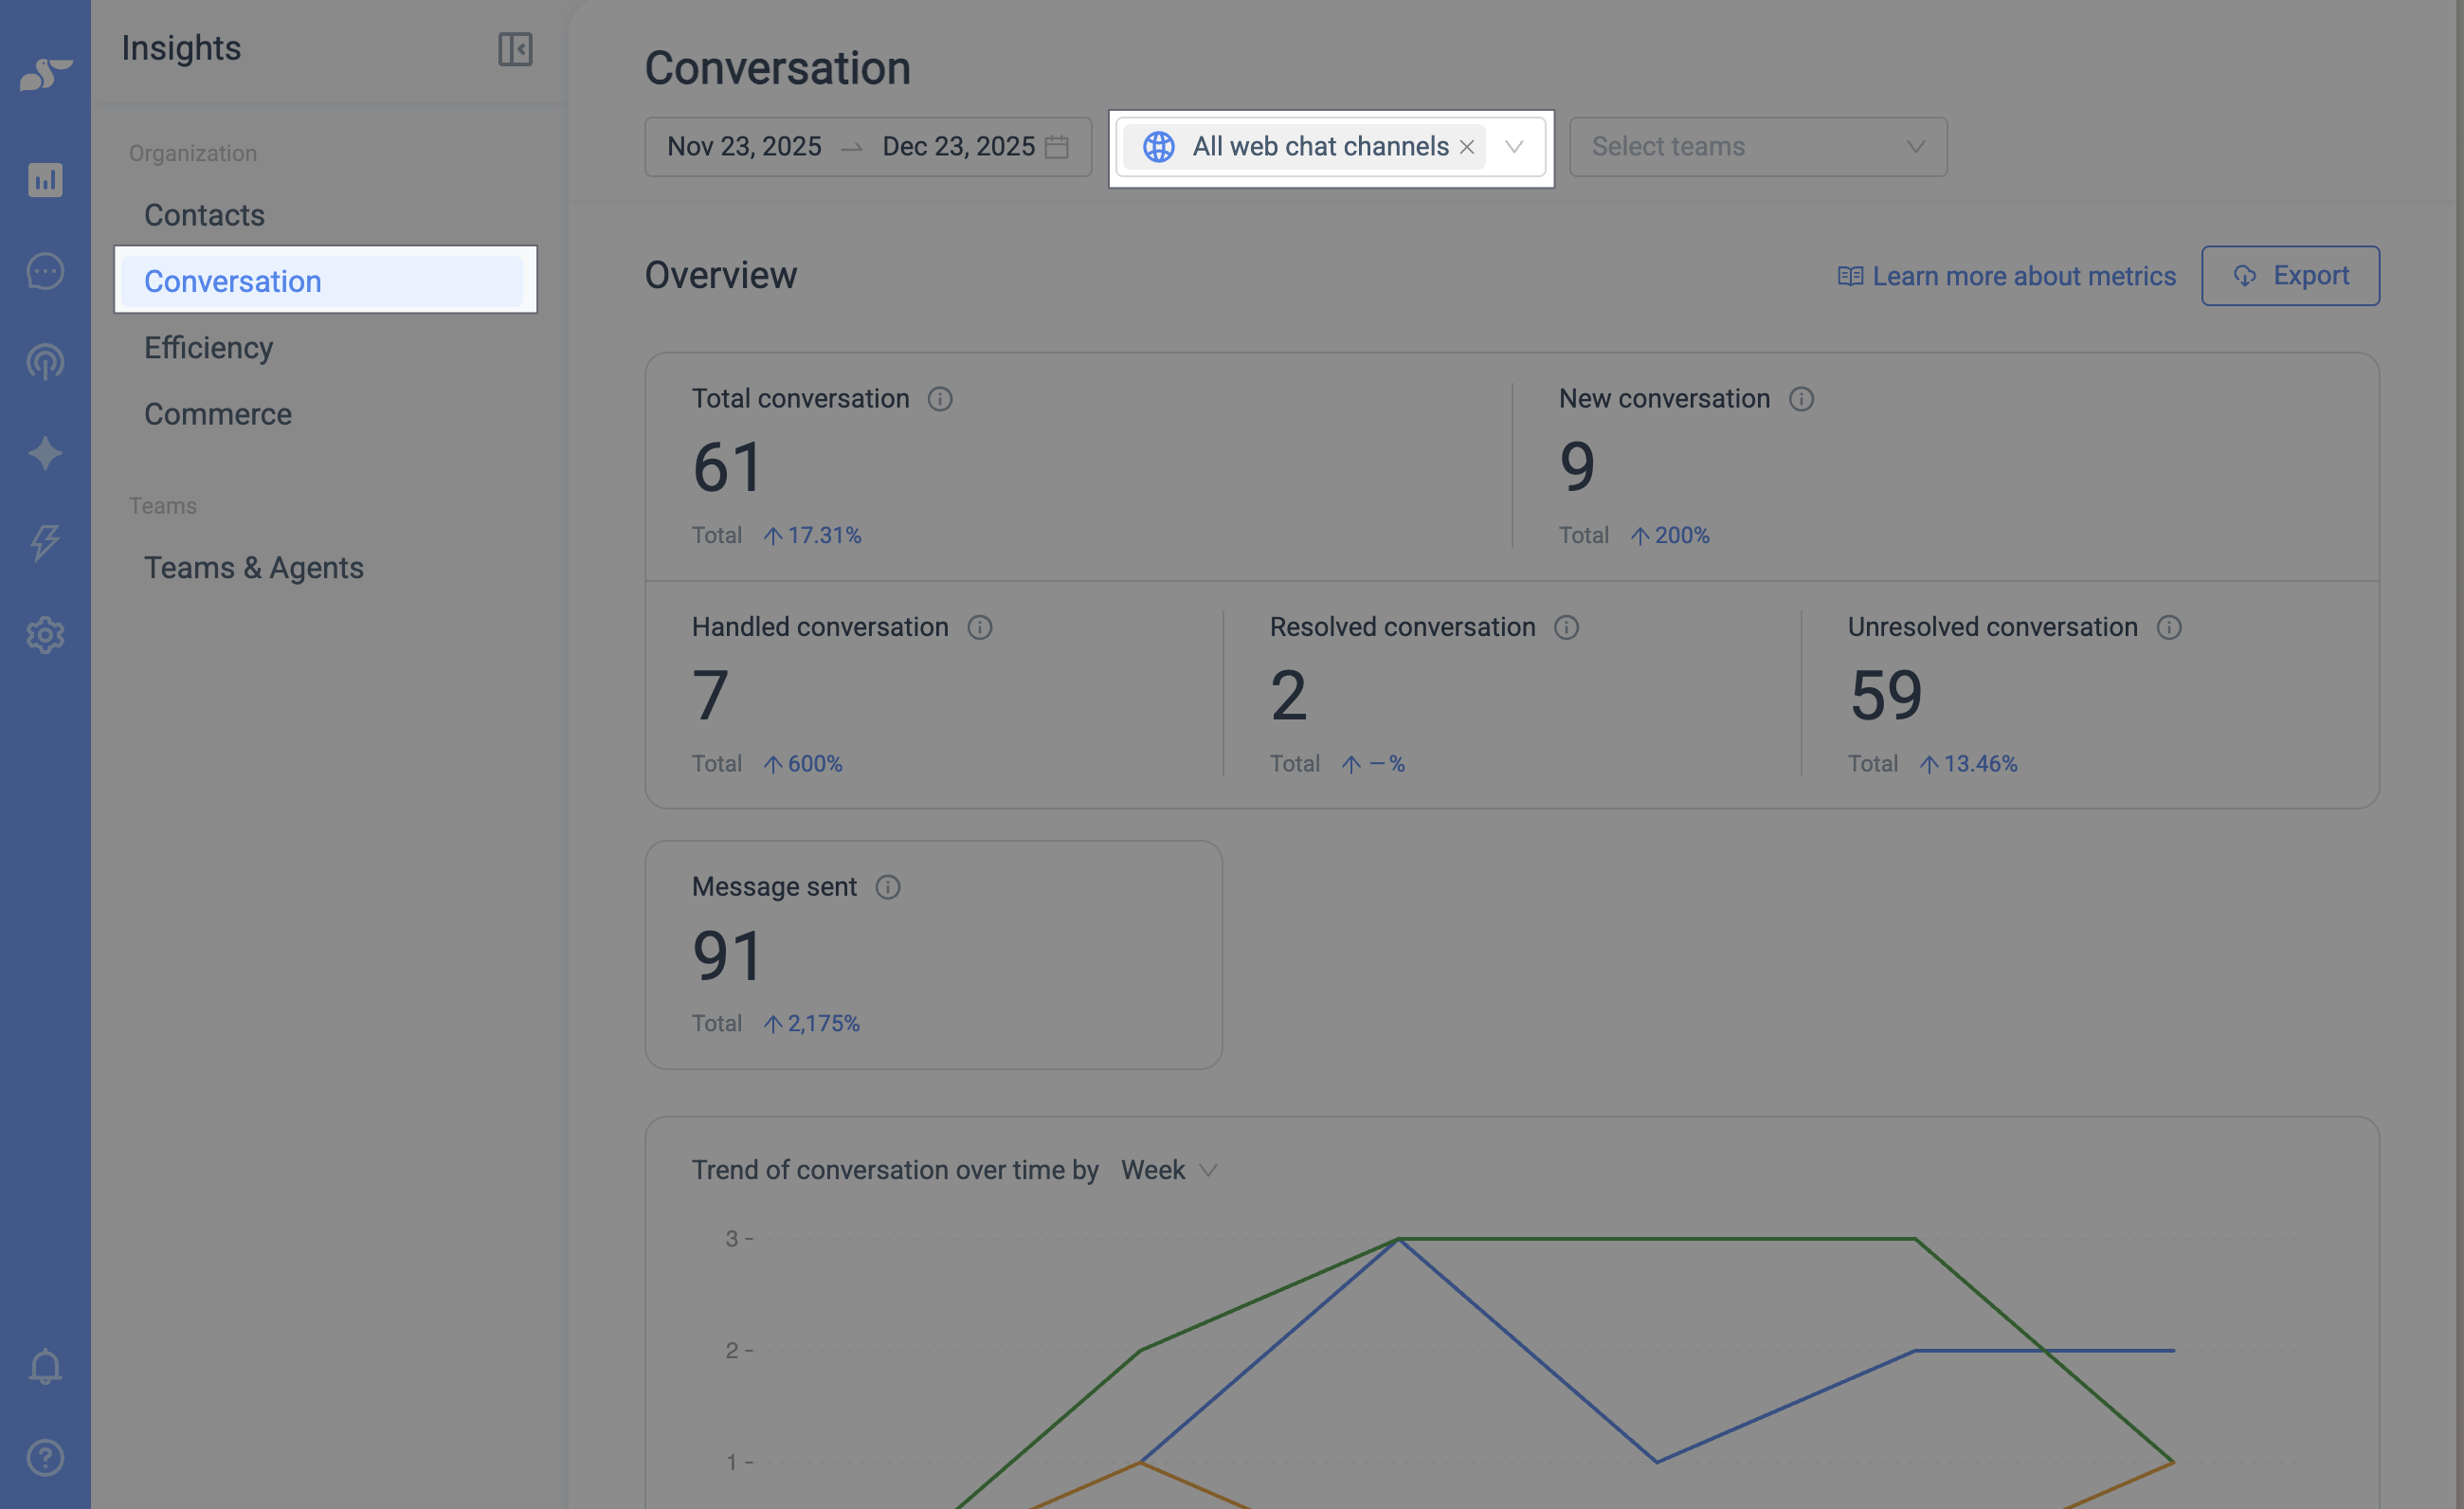Expand the channels dropdown arrow
Screen dimensions: 2464x1509
click(x=1514, y=147)
